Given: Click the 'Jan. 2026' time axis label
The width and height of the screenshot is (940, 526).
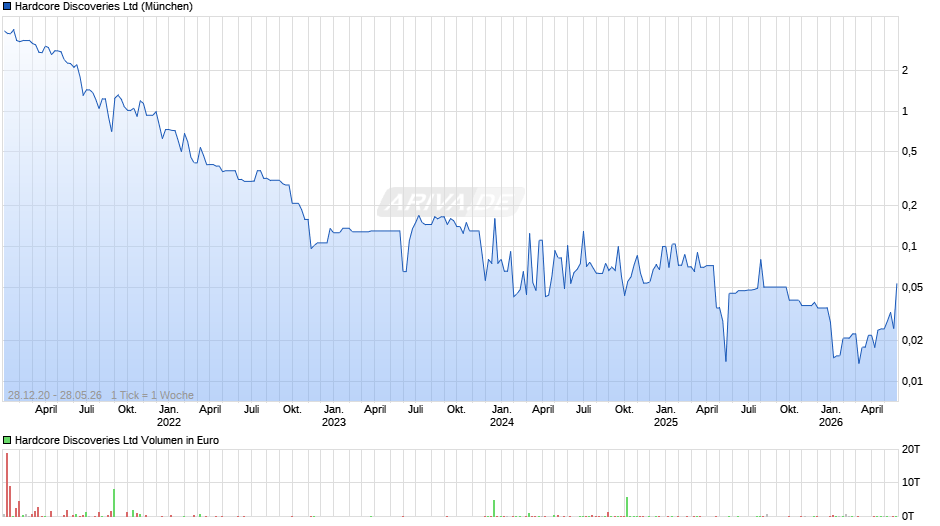Looking at the screenshot, I should [831, 416].
